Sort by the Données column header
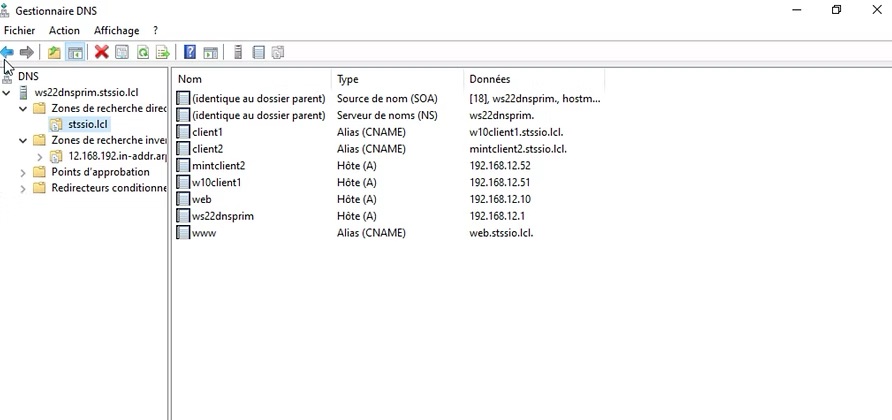 pos(534,79)
